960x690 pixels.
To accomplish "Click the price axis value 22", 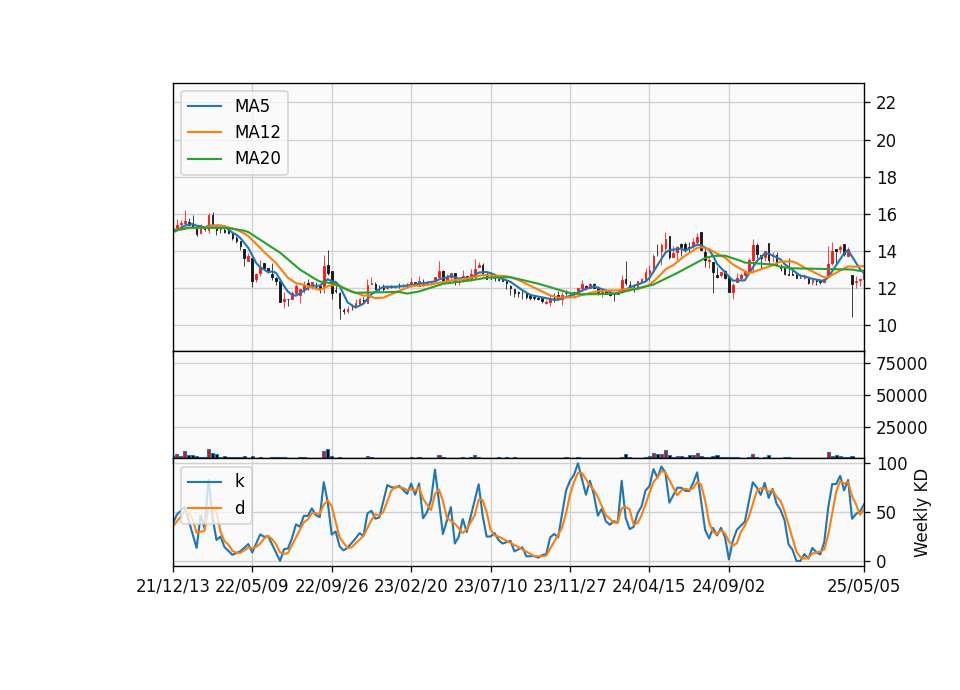I will (886, 103).
